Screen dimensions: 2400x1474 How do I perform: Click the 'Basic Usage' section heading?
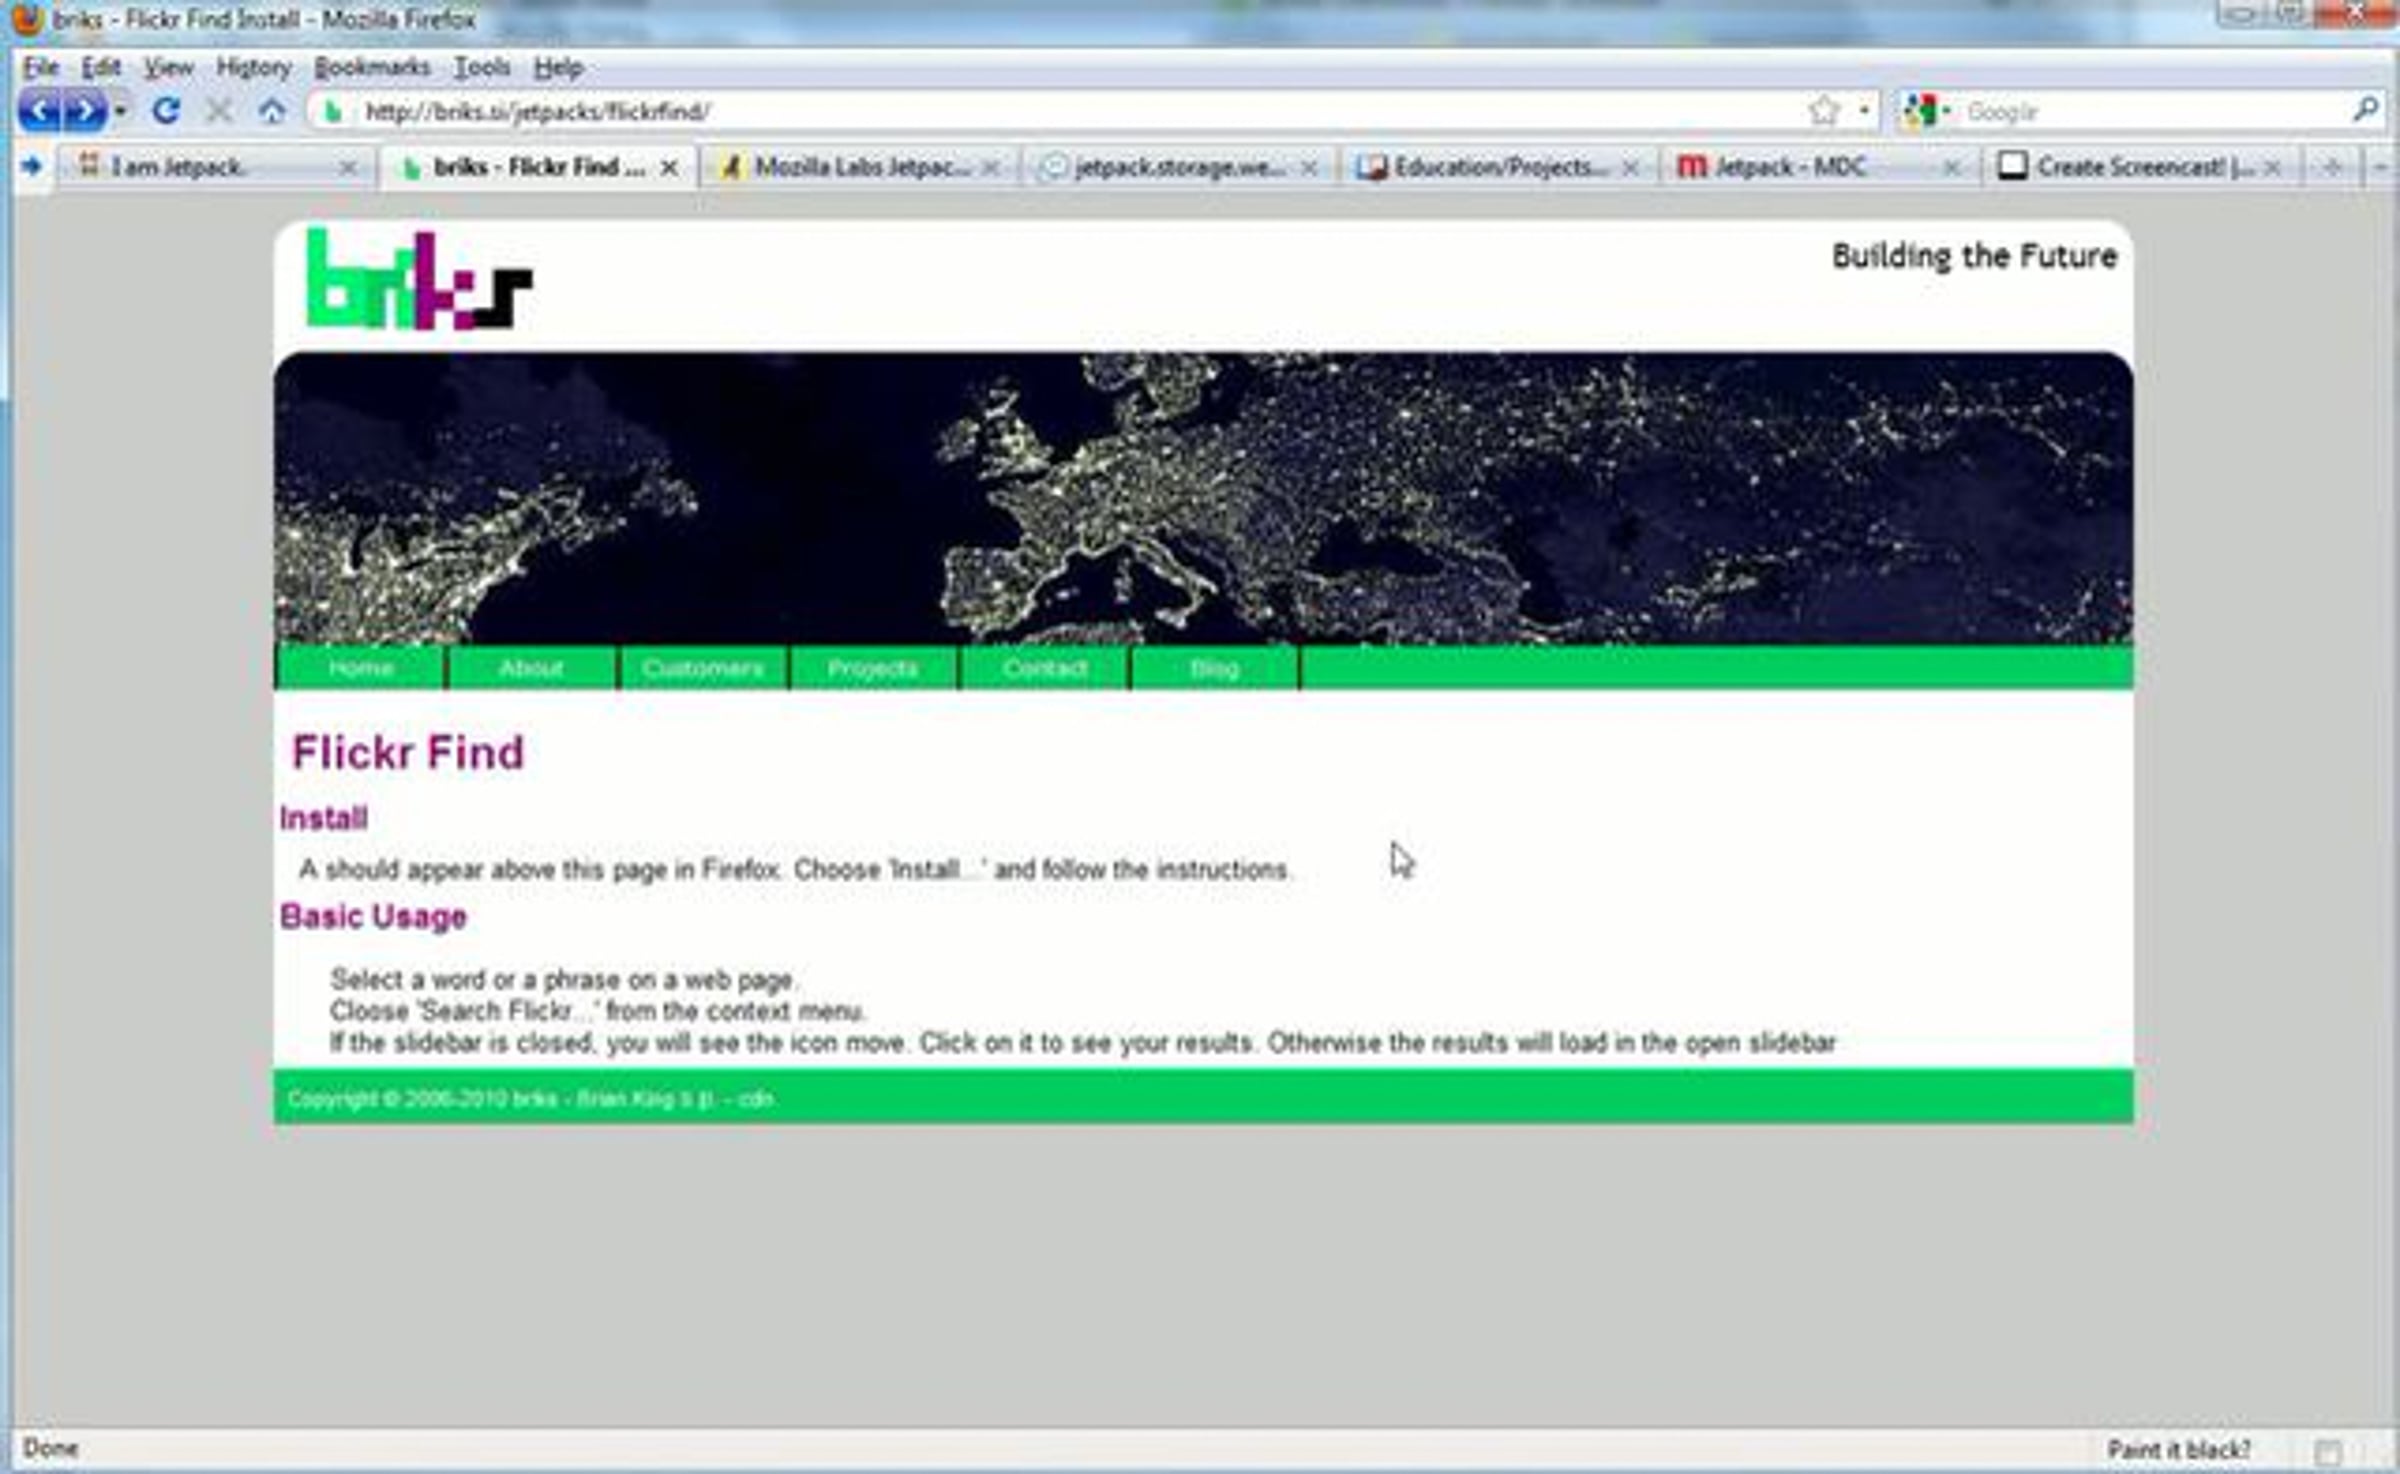(x=373, y=917)
